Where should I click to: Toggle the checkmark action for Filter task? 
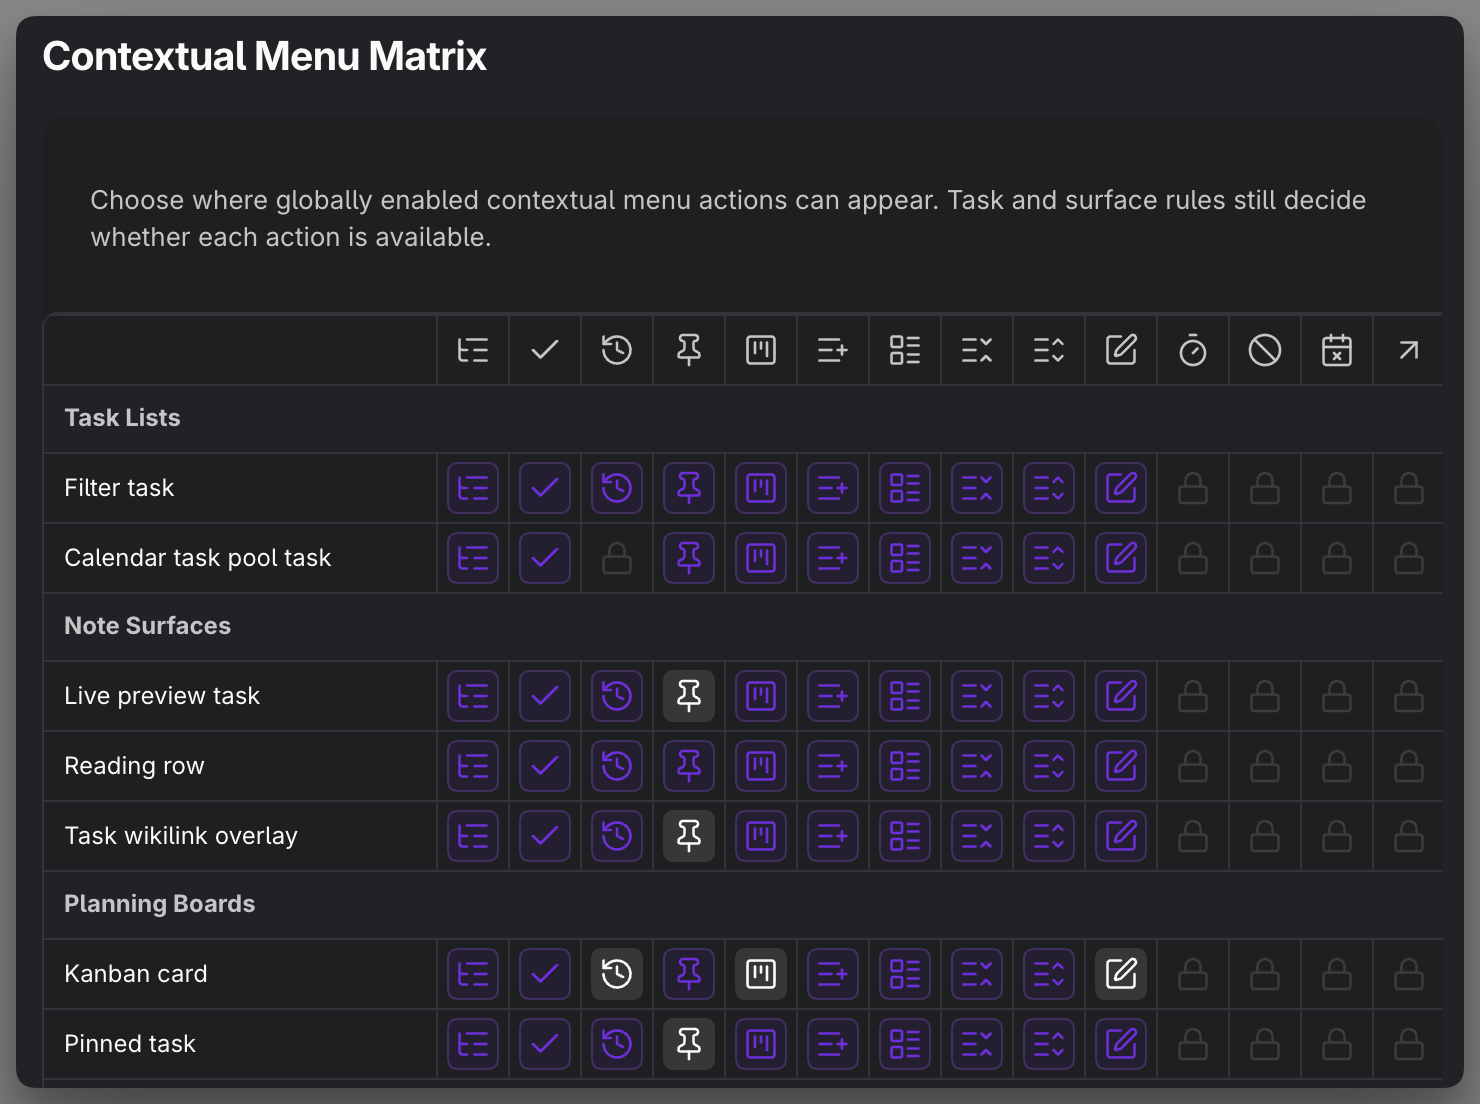545,488
